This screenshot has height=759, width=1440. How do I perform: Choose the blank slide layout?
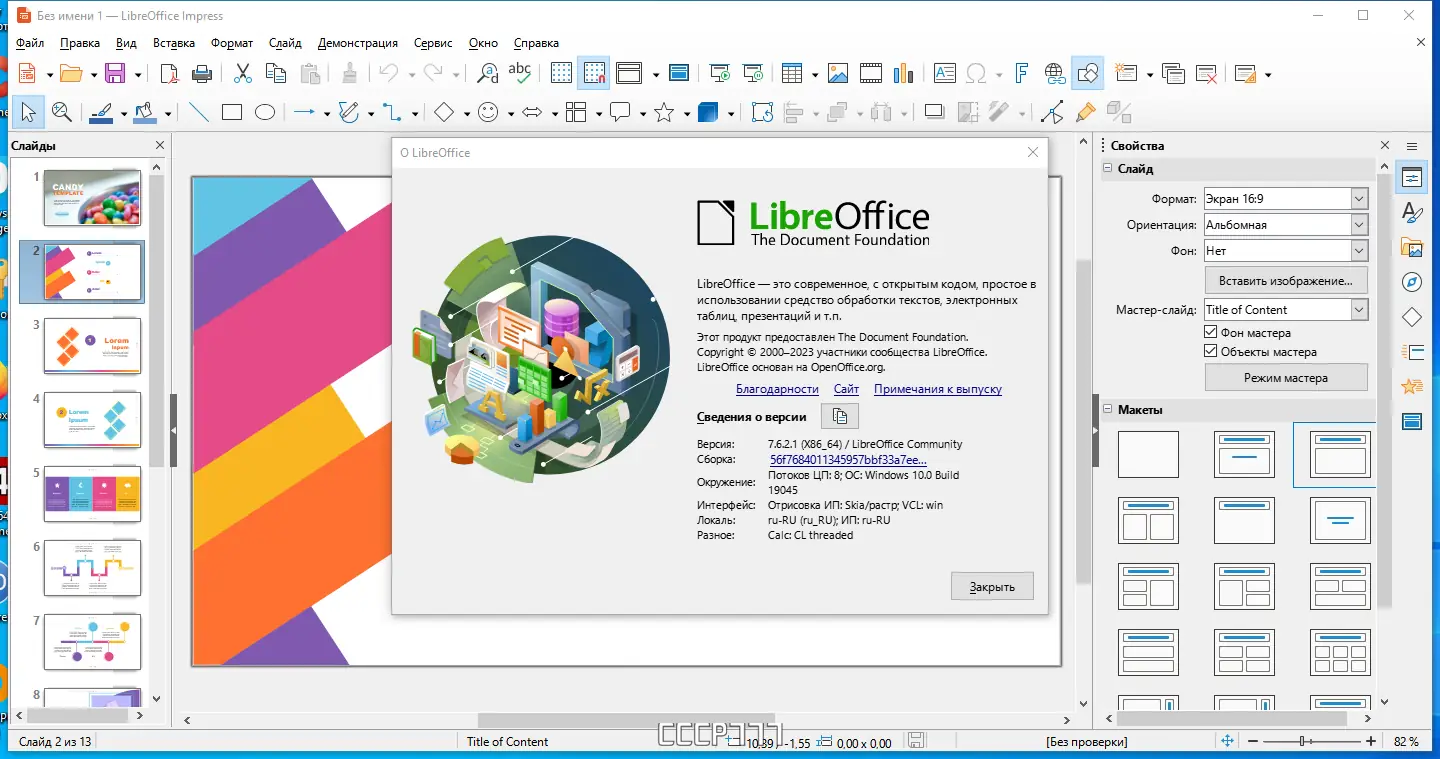1148,454
